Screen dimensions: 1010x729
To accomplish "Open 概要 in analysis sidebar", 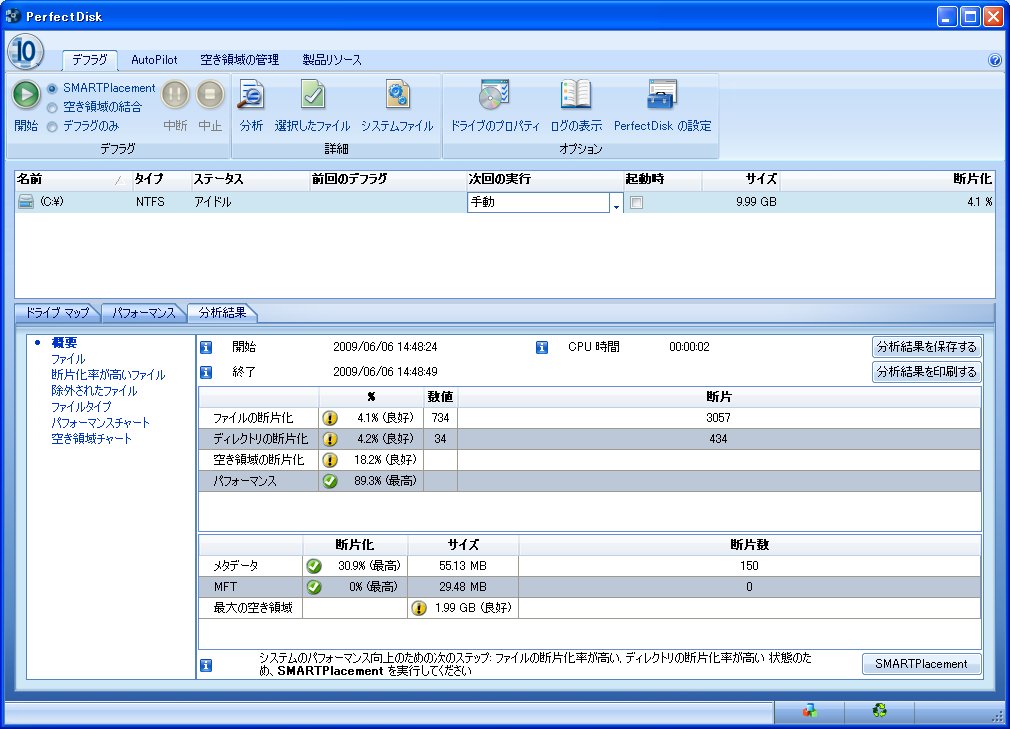I will coord(64,343).
